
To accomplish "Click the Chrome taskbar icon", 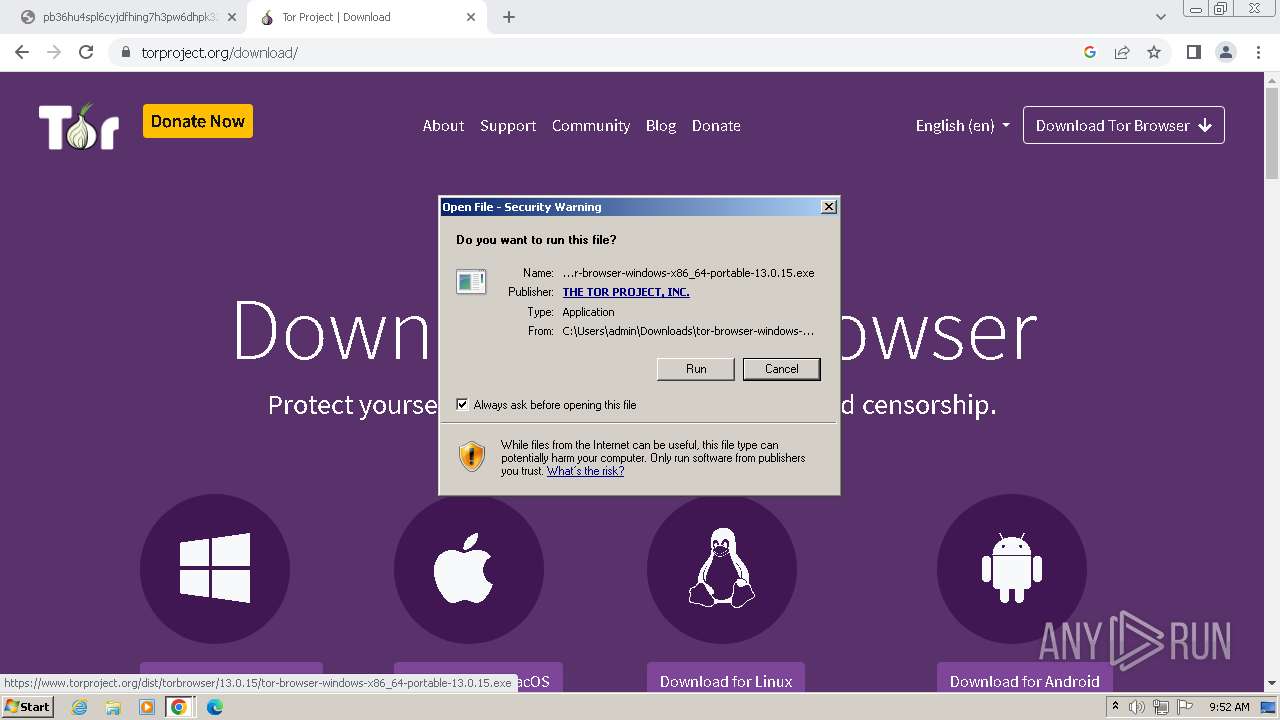I will click(179, 707).
